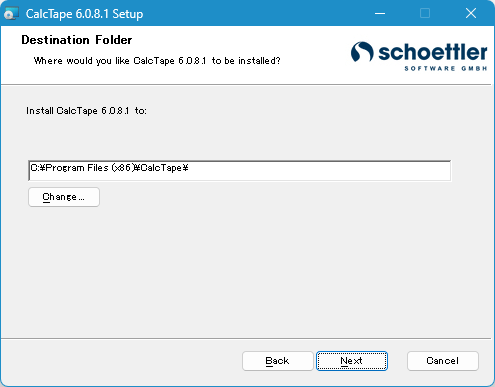The image size is (495, 387).
Task: Focus the installation path input field
Action: point(240,171)
